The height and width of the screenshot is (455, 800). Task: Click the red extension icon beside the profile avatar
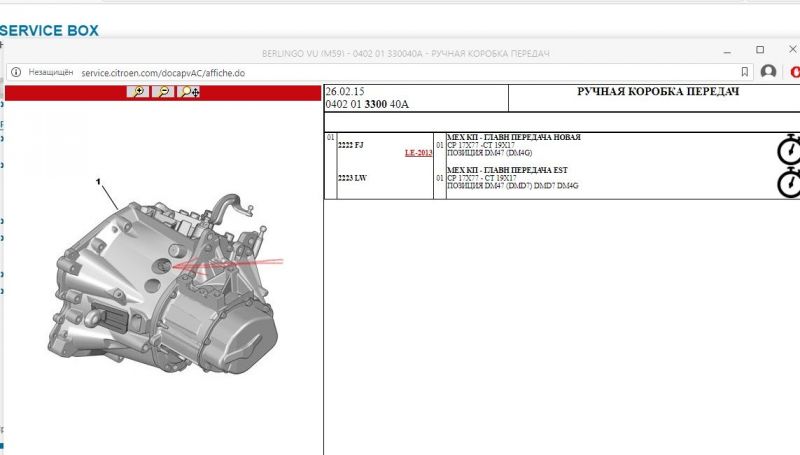795,72
